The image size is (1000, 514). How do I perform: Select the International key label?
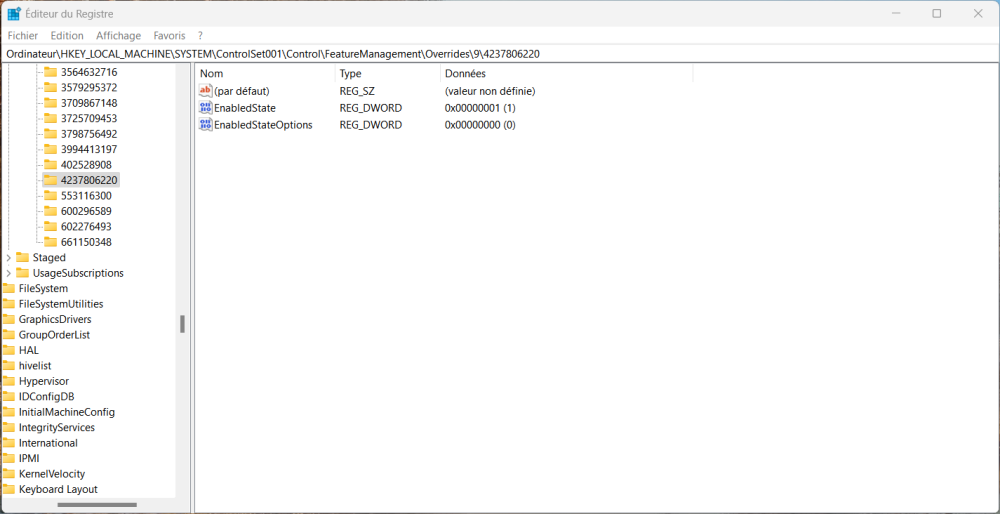[48, 443]
